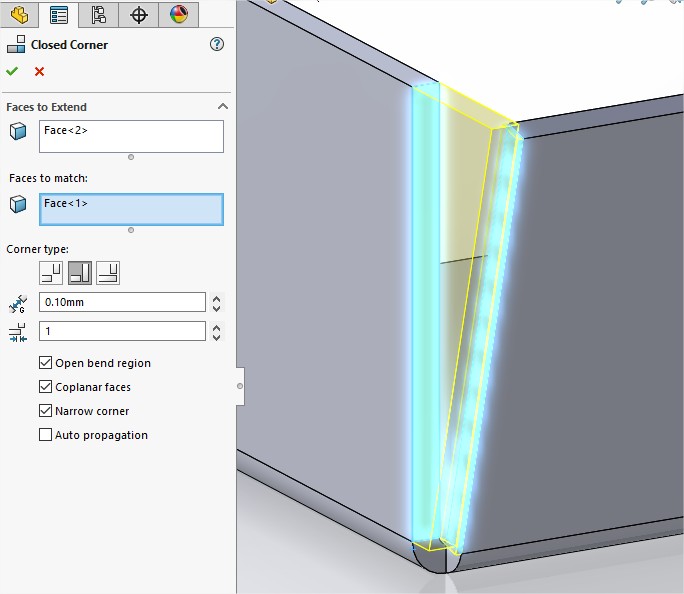
Task: Collapse the Faces to Extend section
Action: pyautogui.click(x=222, y=107)
